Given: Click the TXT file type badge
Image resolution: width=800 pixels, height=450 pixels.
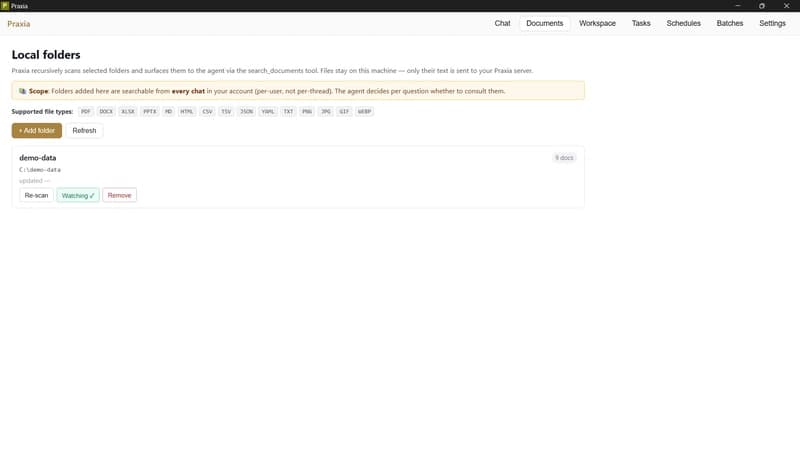Looking at the screenshot, I should coord(288,112).
